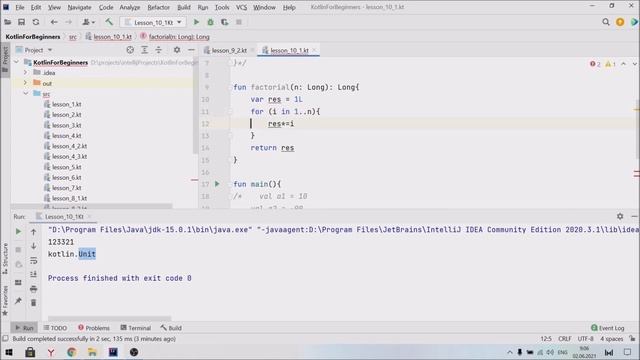
Task: Click the 4 spaces indent indicator
Action: [x=611, y=339]
